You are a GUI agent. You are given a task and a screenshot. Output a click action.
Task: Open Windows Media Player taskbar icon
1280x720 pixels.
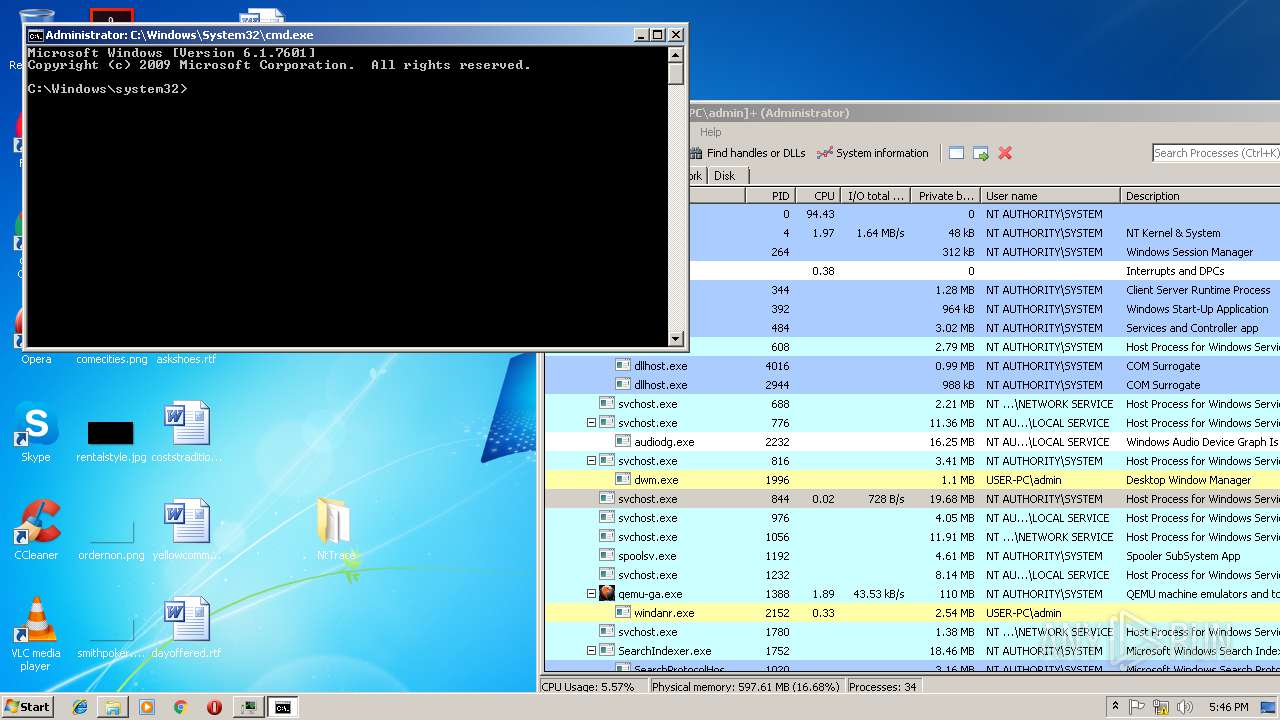(147, 707)
